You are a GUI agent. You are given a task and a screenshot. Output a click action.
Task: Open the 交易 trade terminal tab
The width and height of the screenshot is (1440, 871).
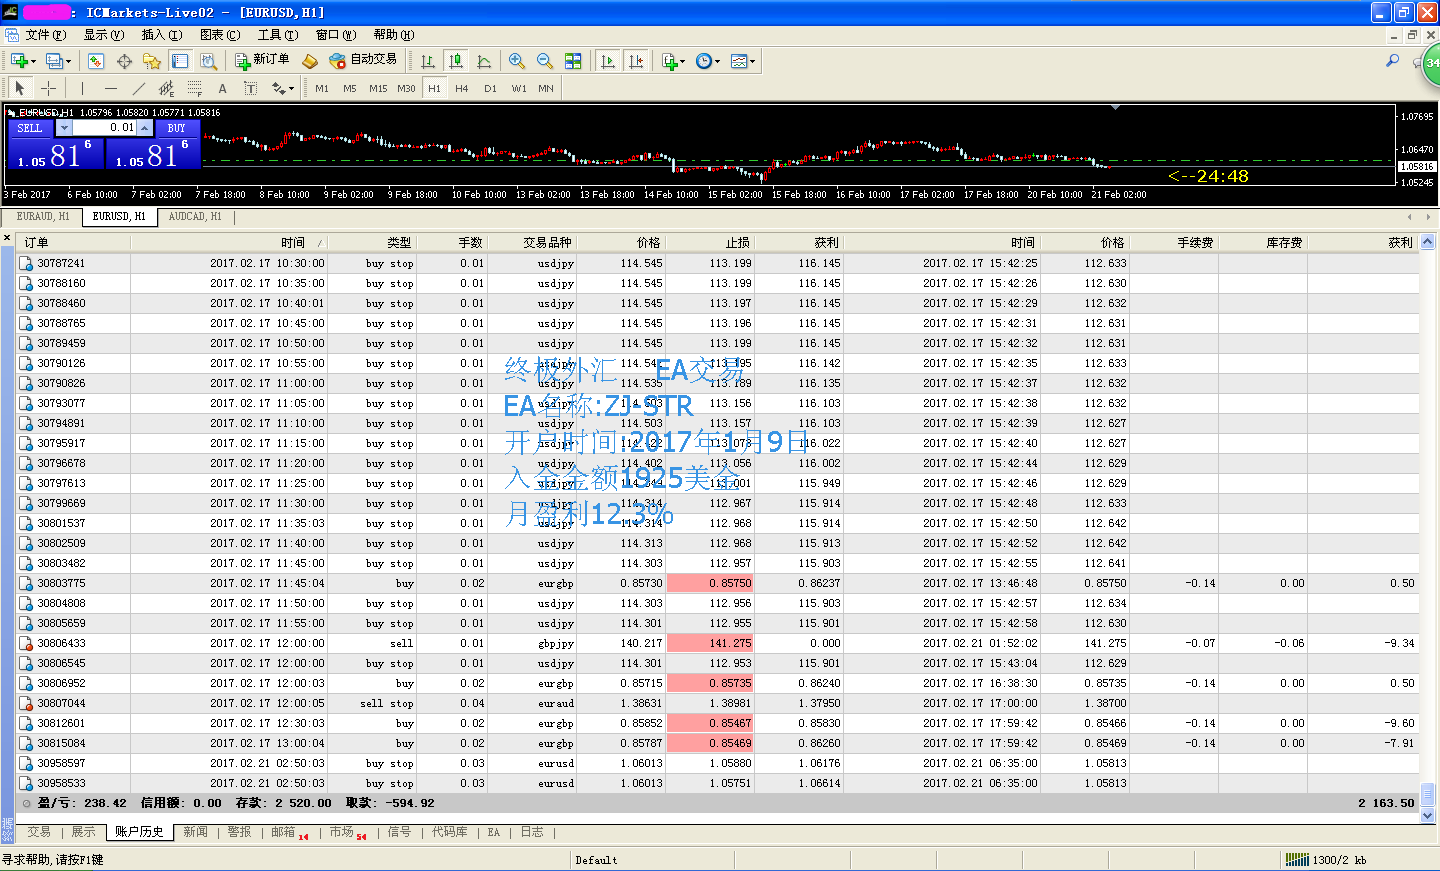coord(39,832)
